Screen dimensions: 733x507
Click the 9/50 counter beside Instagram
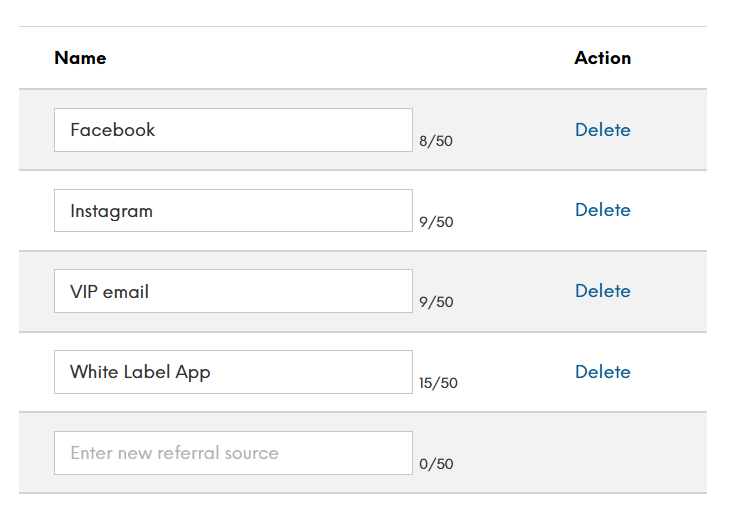pos(436,222)
